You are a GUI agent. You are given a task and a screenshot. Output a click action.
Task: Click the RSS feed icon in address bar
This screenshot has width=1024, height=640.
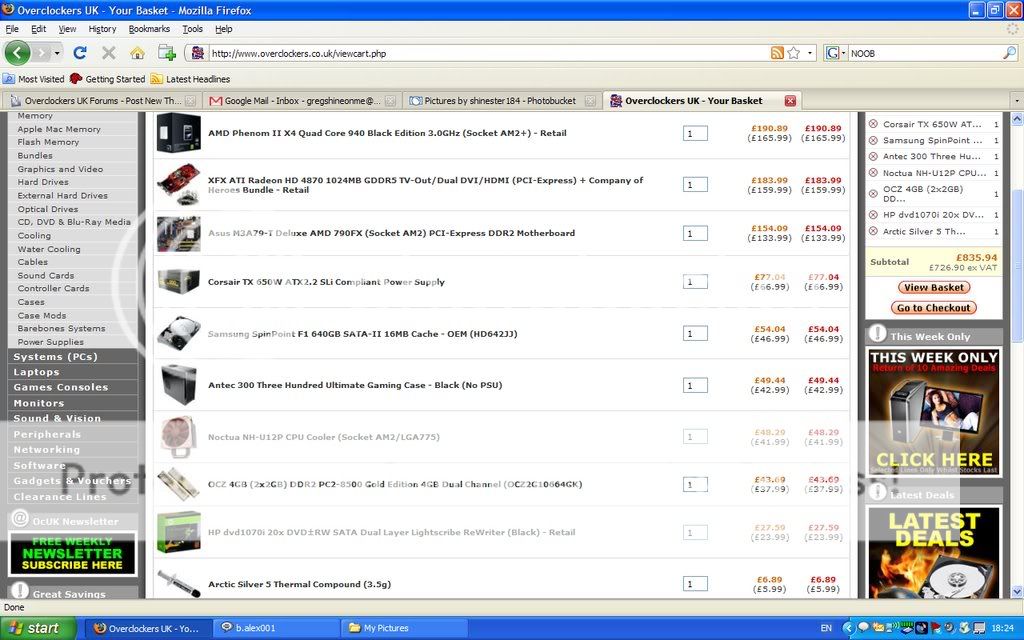777,53
